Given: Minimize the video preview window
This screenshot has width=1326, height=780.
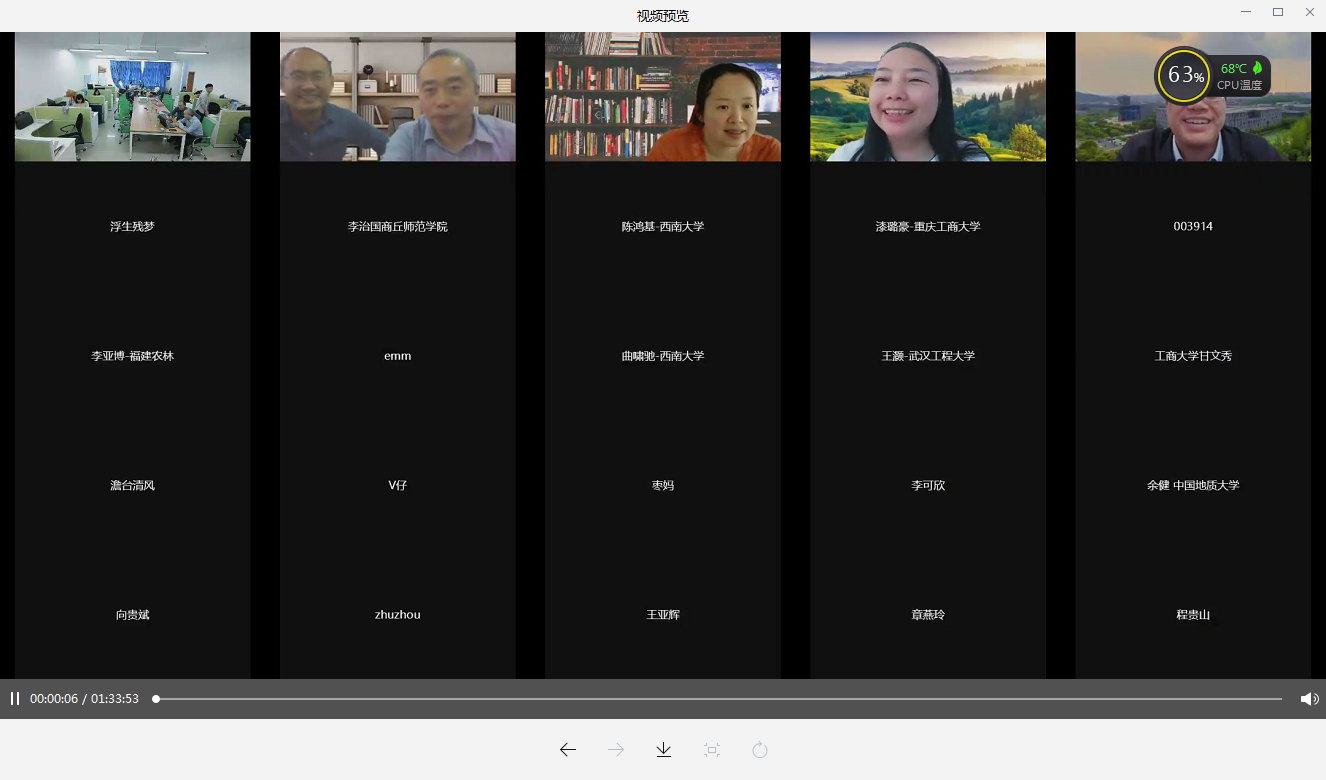Looking at the screenshot, I should coord(1246,12).
